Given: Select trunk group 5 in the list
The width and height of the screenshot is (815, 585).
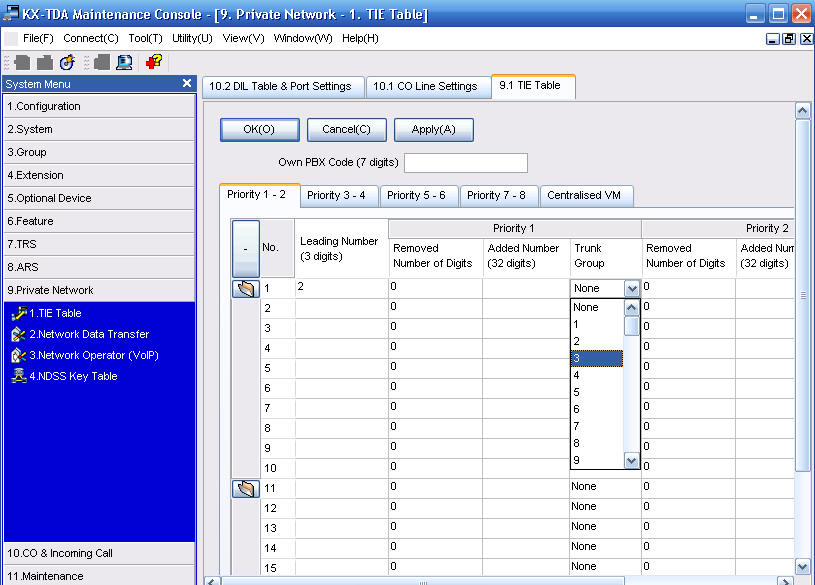Looking at the screenshot, I should [597, 393].
